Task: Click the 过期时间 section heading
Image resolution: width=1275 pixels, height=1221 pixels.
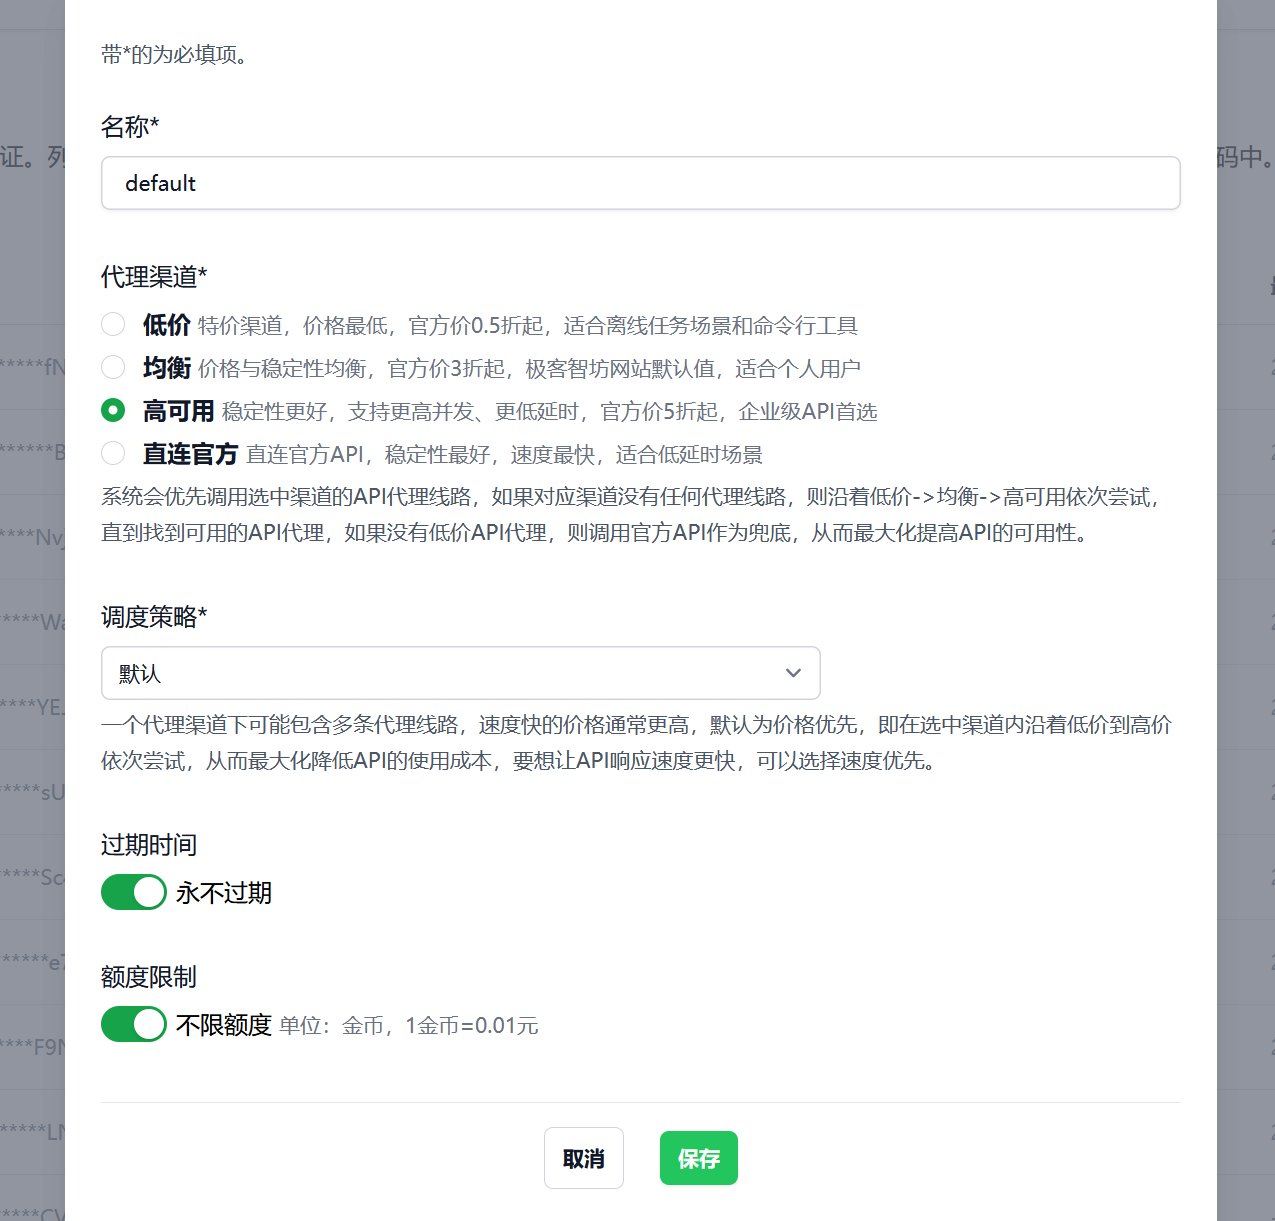Action: click(148, 845)
